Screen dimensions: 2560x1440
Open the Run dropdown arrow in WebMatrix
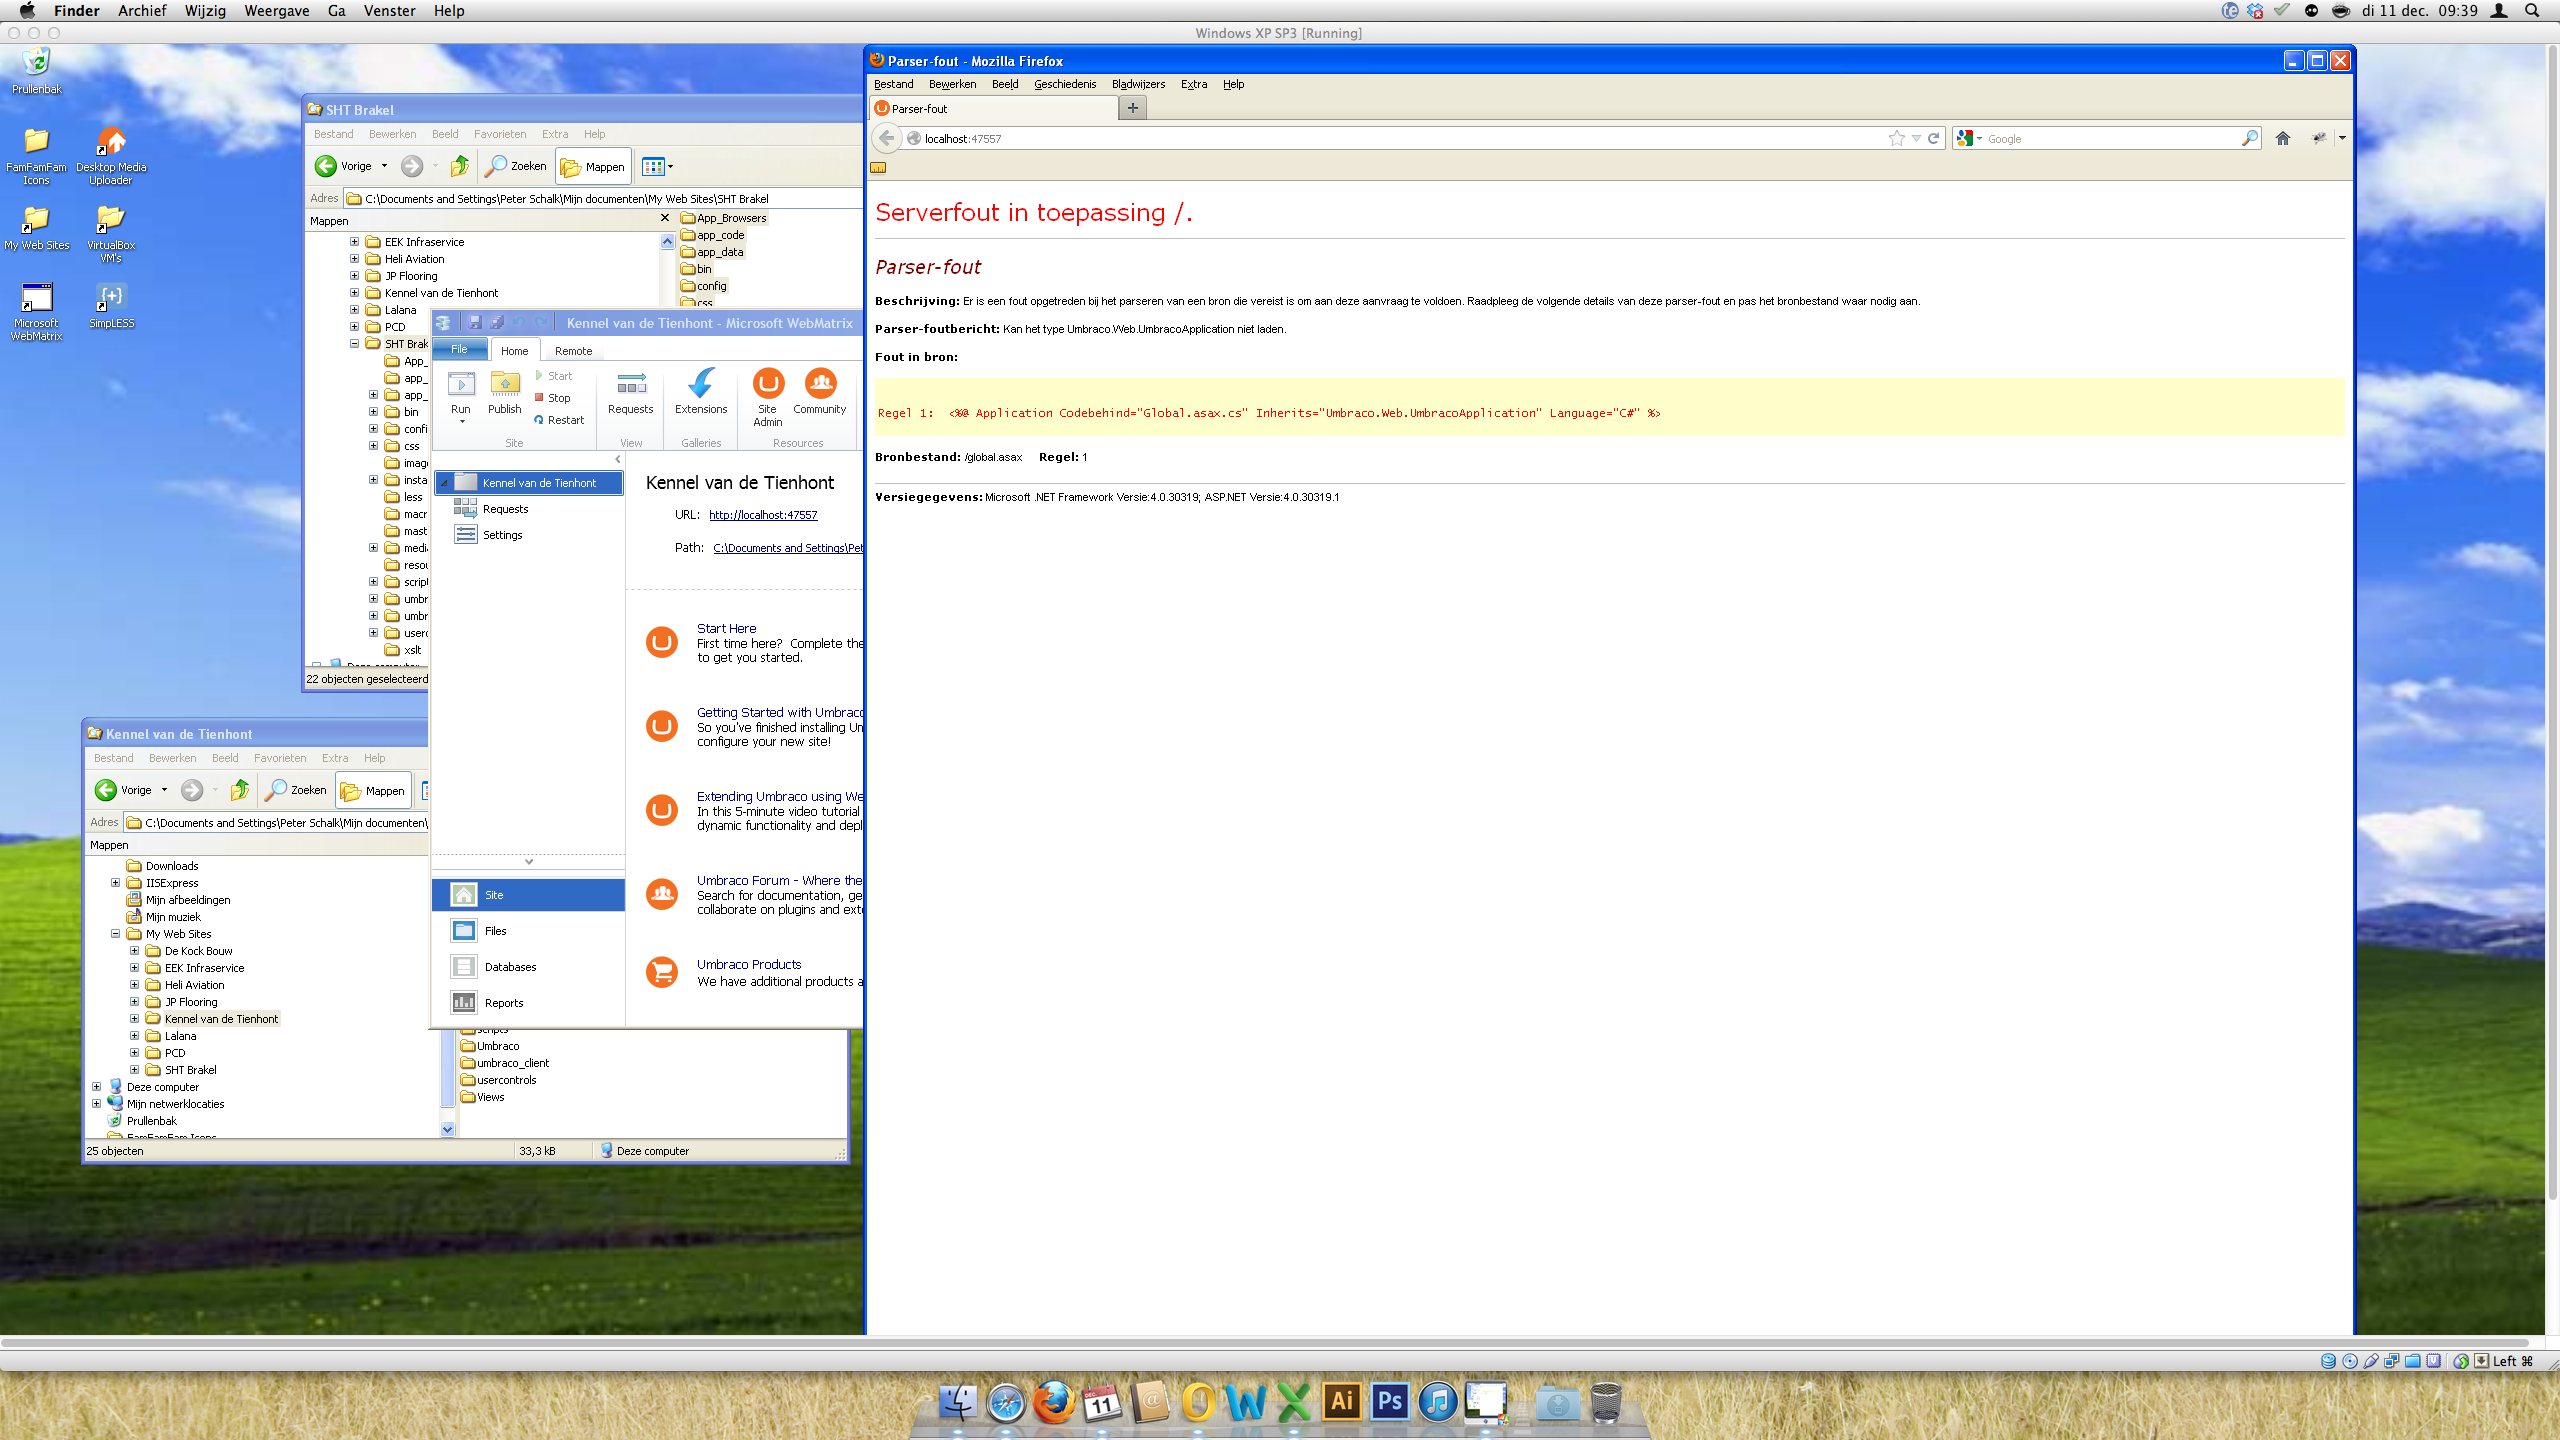pos(461,422)
